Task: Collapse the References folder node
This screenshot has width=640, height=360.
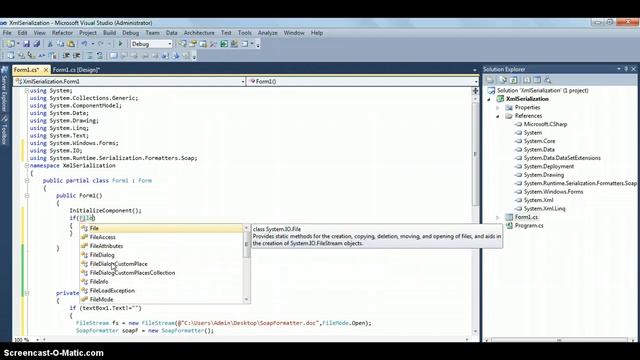Action: 498,116
